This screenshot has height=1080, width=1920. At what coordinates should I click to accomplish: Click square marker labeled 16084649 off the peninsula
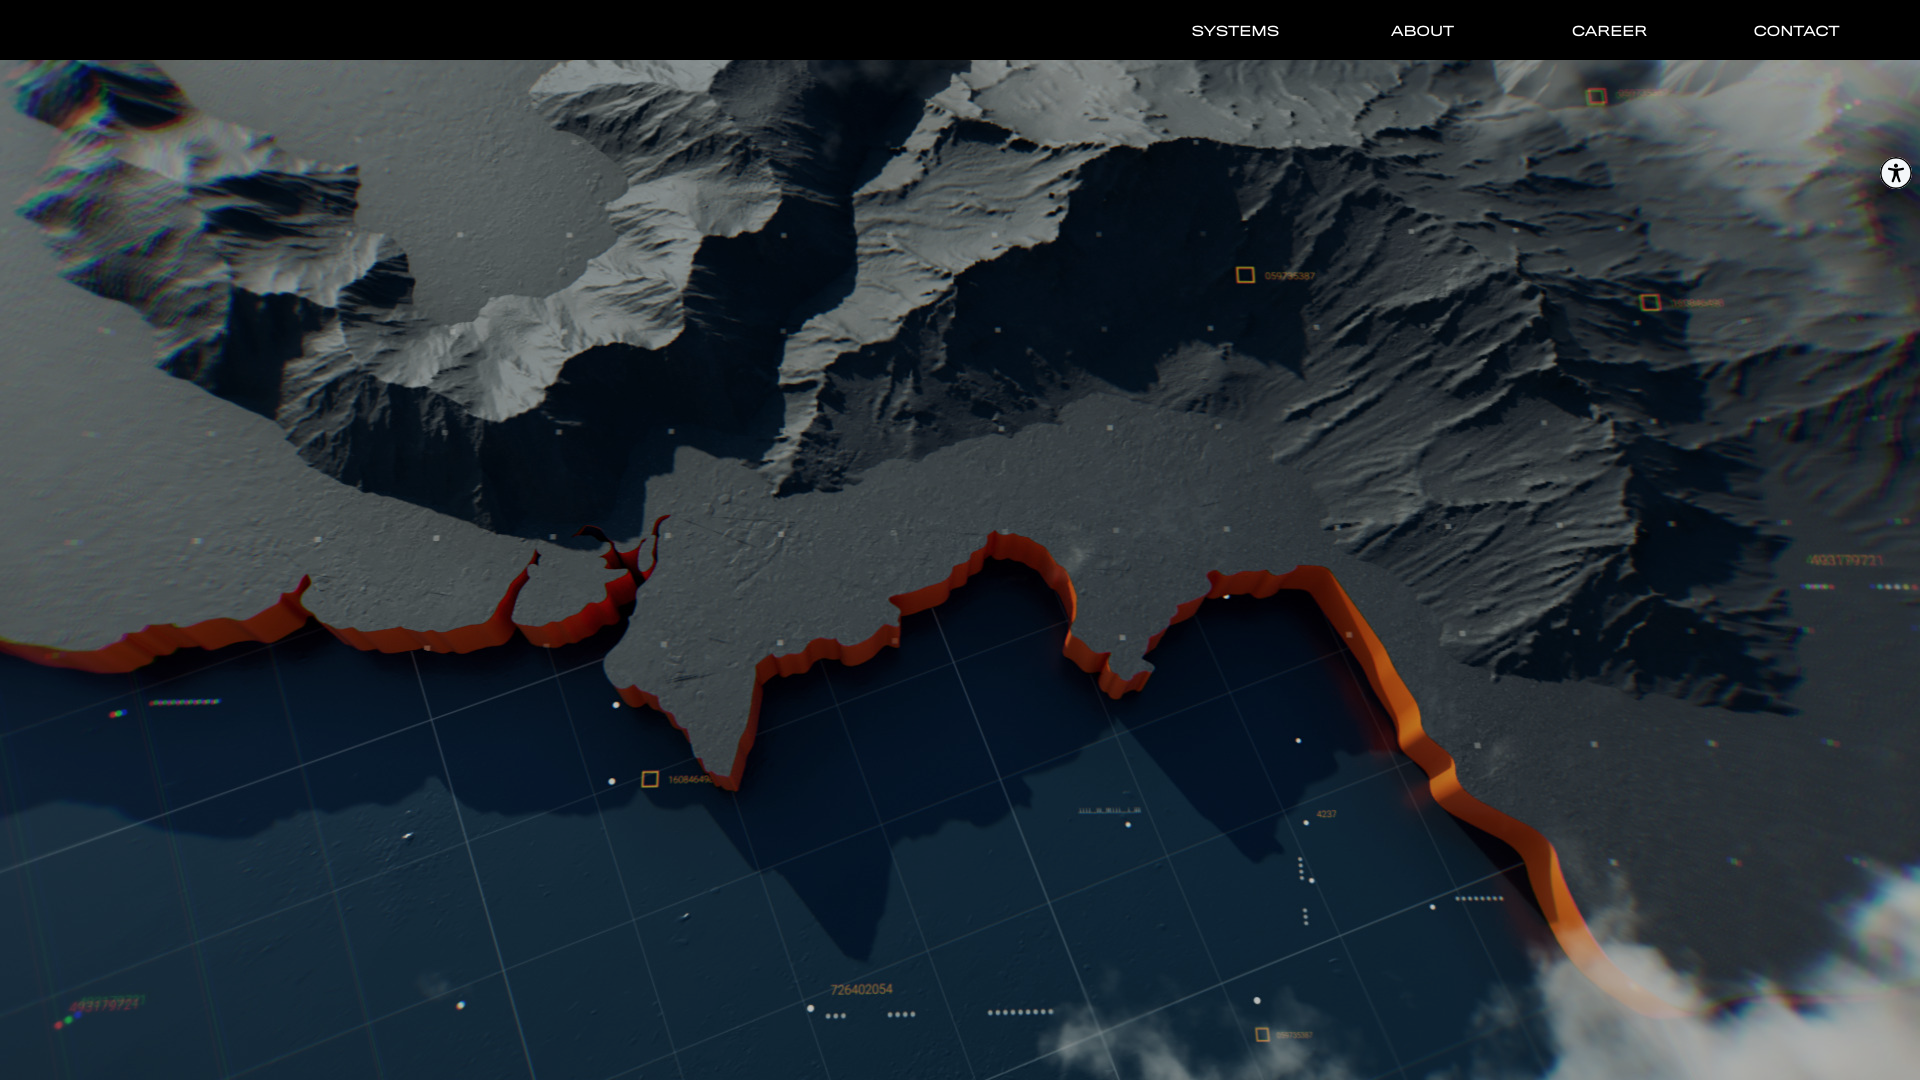point(650,779)
